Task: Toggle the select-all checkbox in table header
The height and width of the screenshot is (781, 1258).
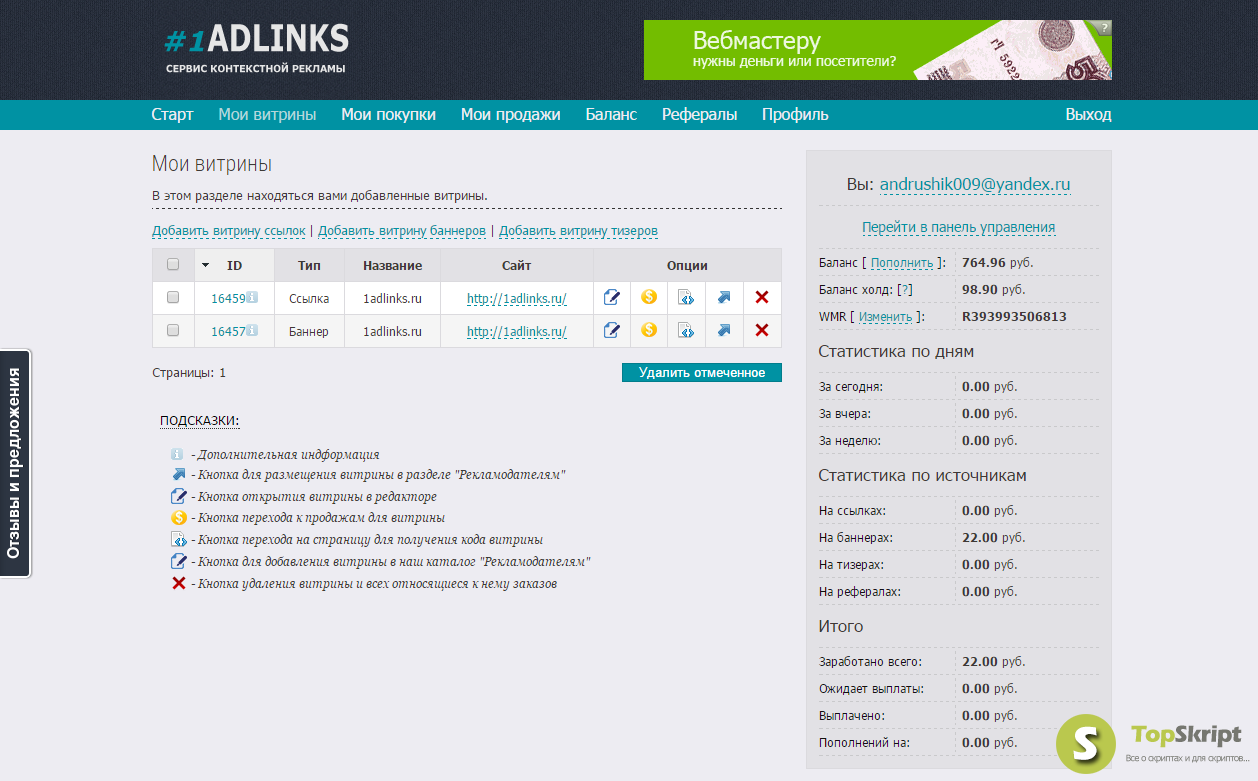Action: (173, 265)
